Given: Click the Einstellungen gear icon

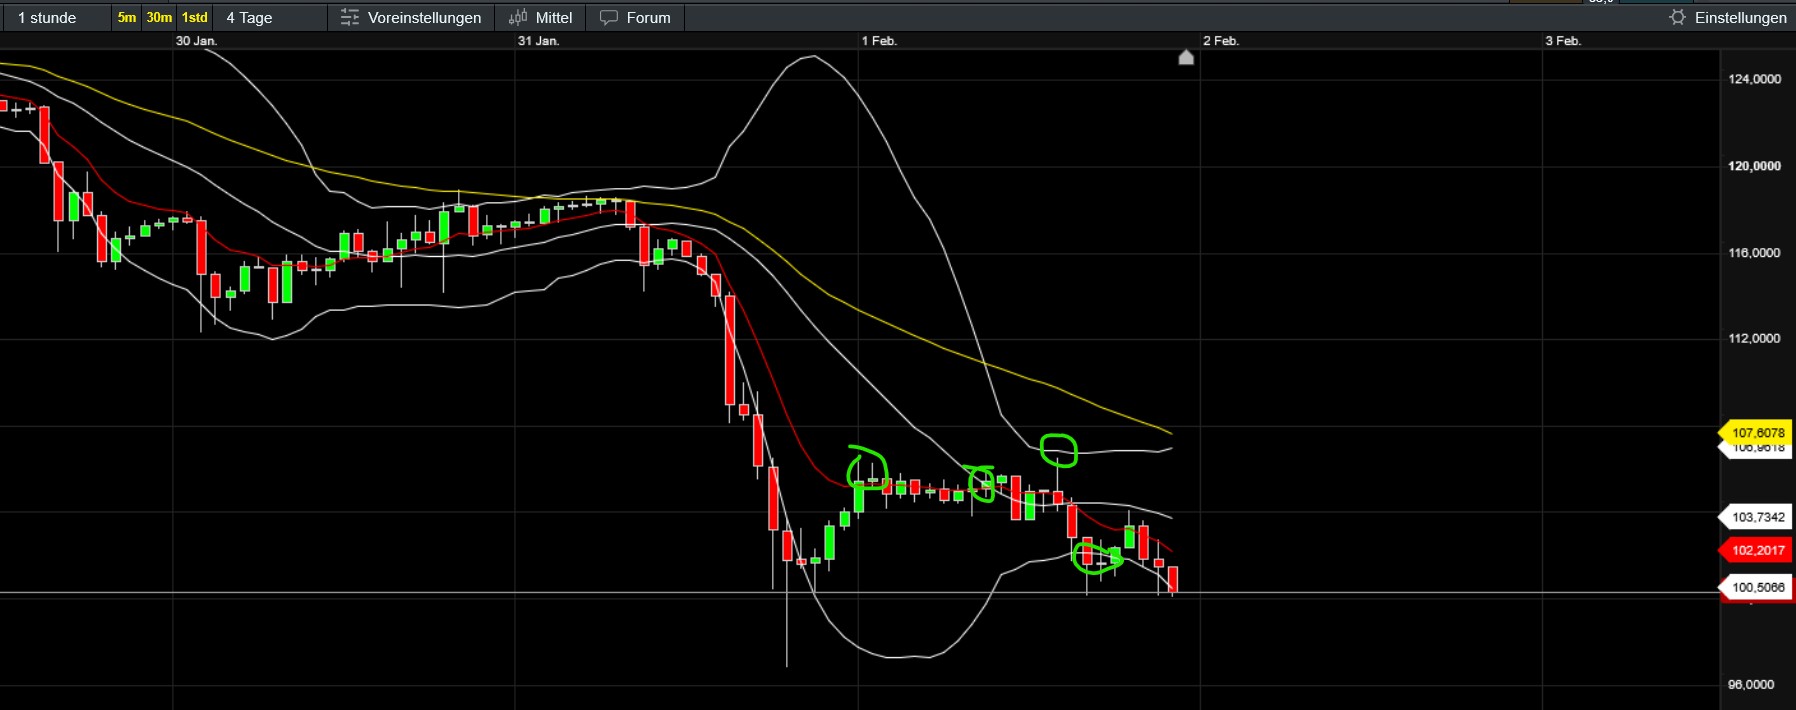Looking at the screenshot, I should [x=1677, y=17].
